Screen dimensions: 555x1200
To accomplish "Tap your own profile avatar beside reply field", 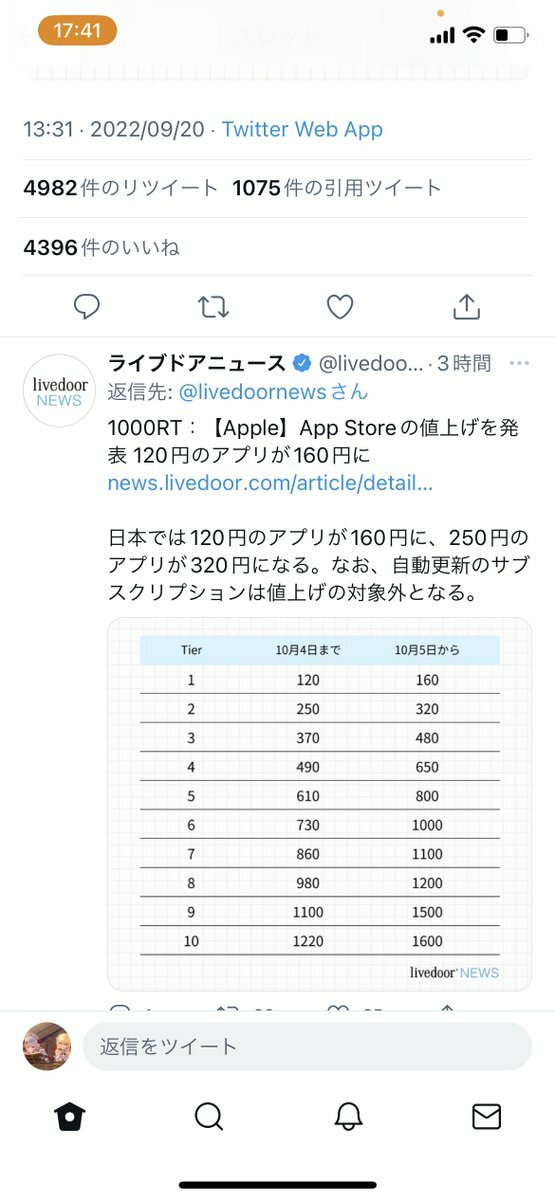I will [47, 1047].
